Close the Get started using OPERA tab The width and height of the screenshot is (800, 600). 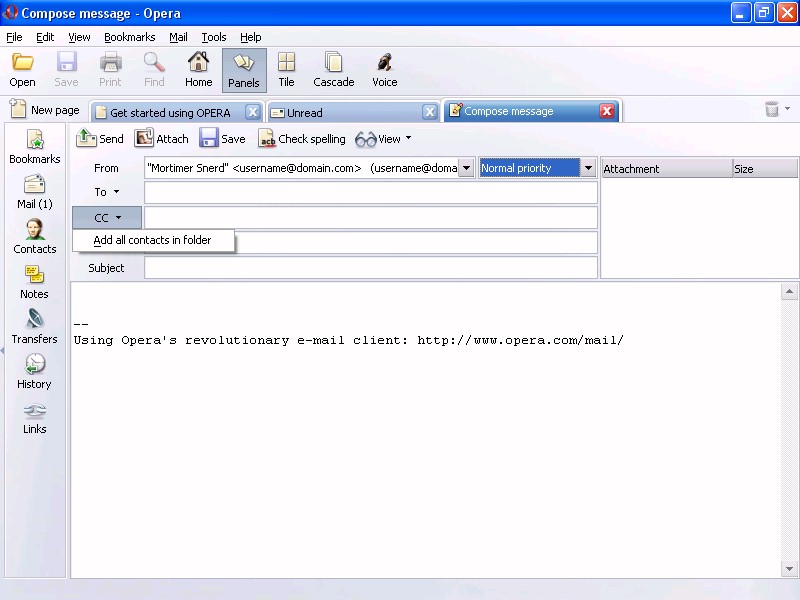[x=253, y=112]
